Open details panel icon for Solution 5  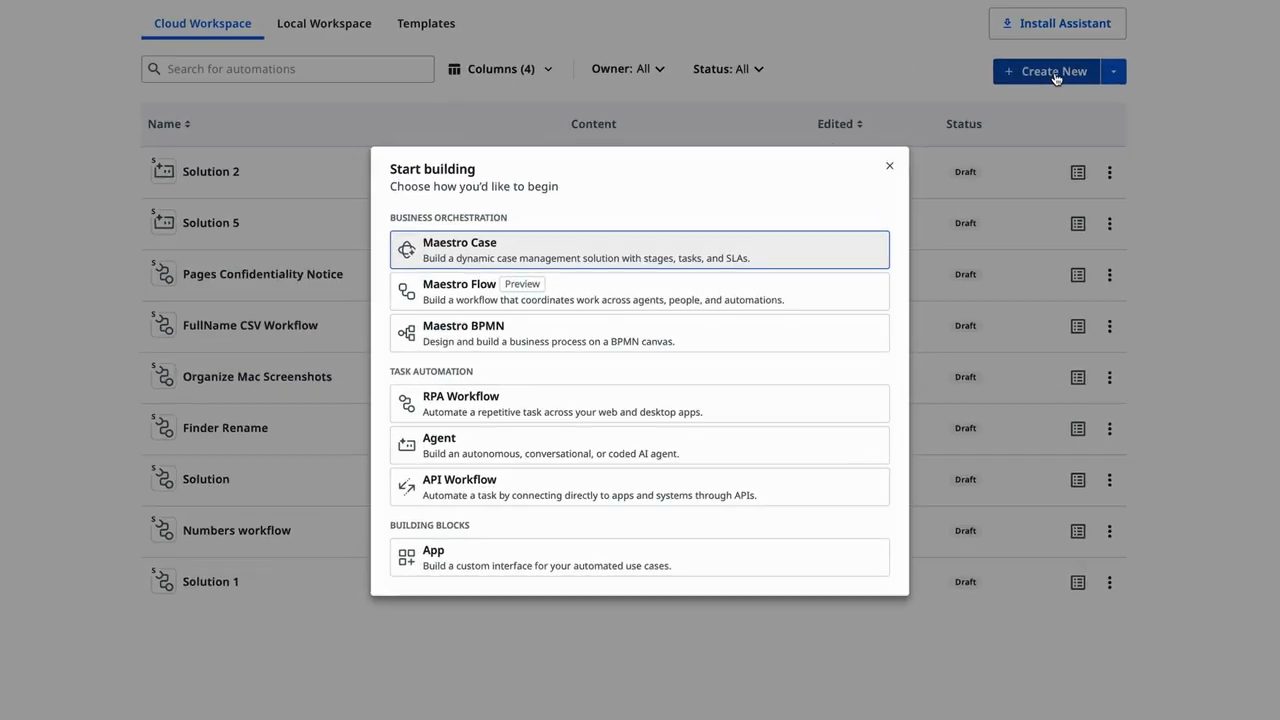(1078, 224)
